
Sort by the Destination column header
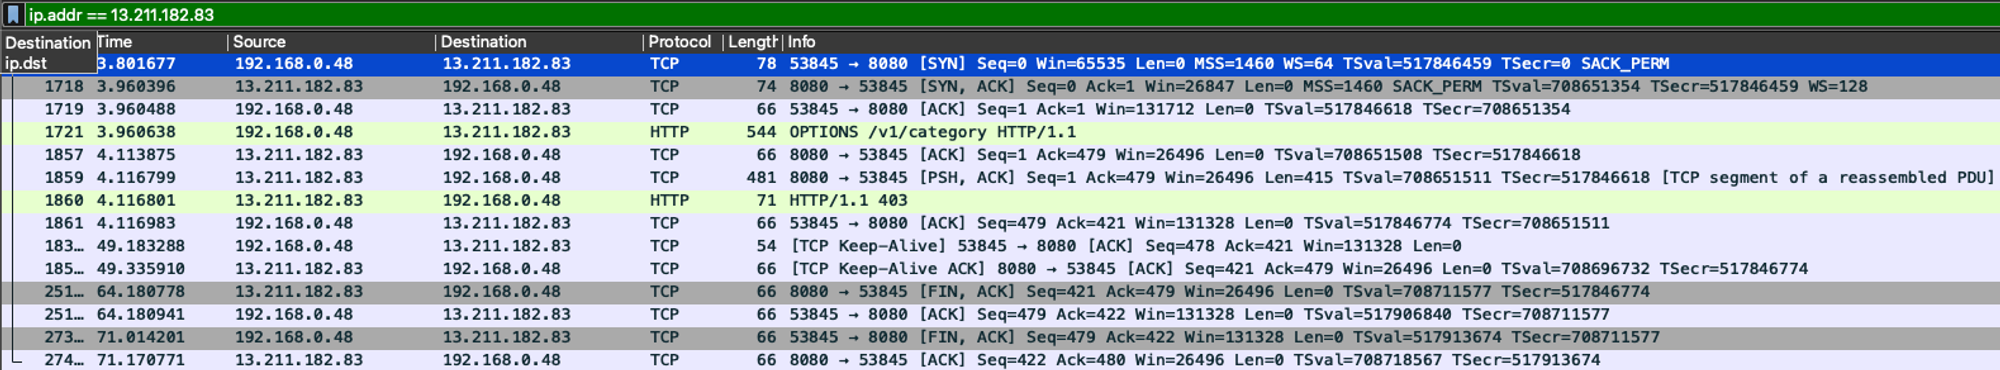click(x=539, y=42)
